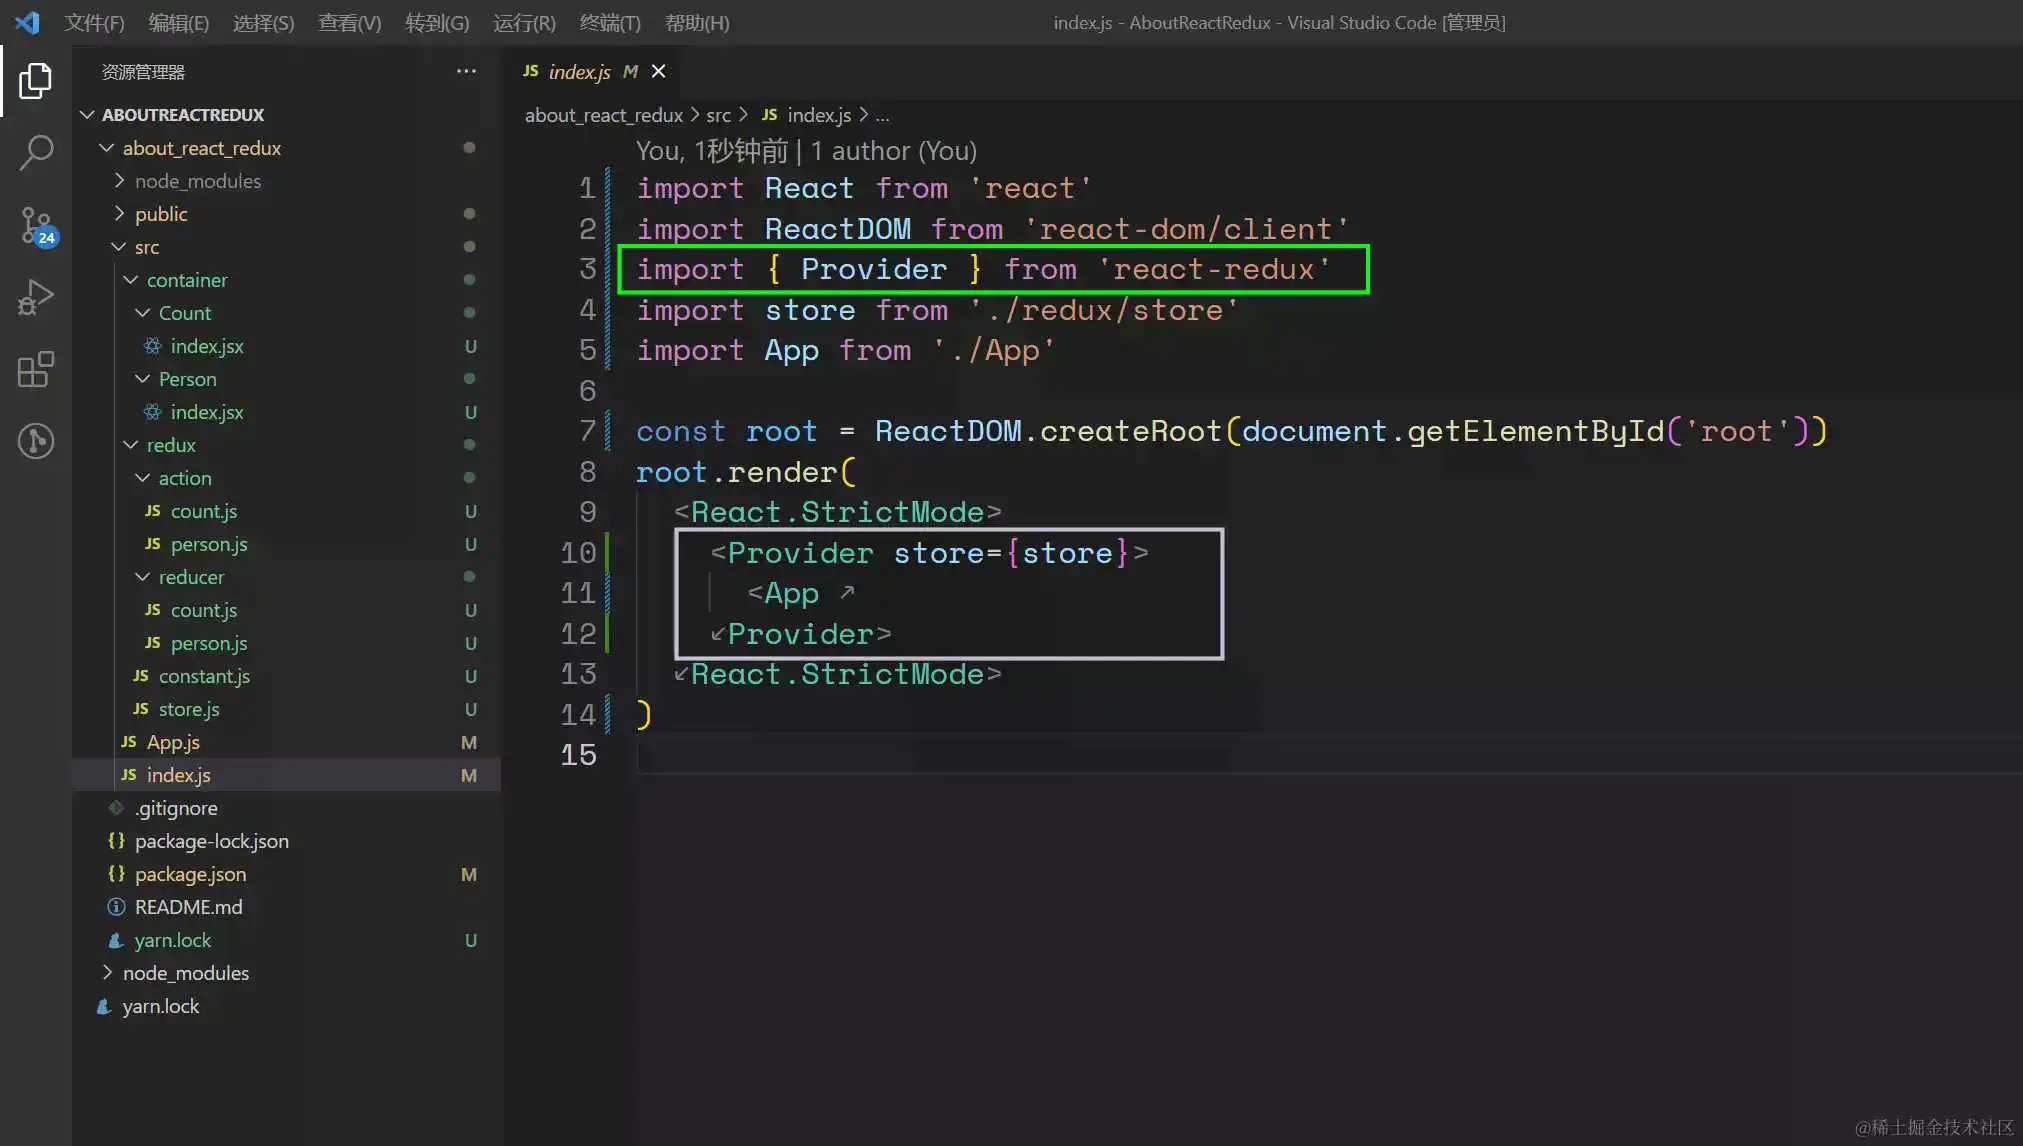Viewport: 2023px width, 1146px height.
Task: Click braces icon of package.json
Action: (116, 874)
